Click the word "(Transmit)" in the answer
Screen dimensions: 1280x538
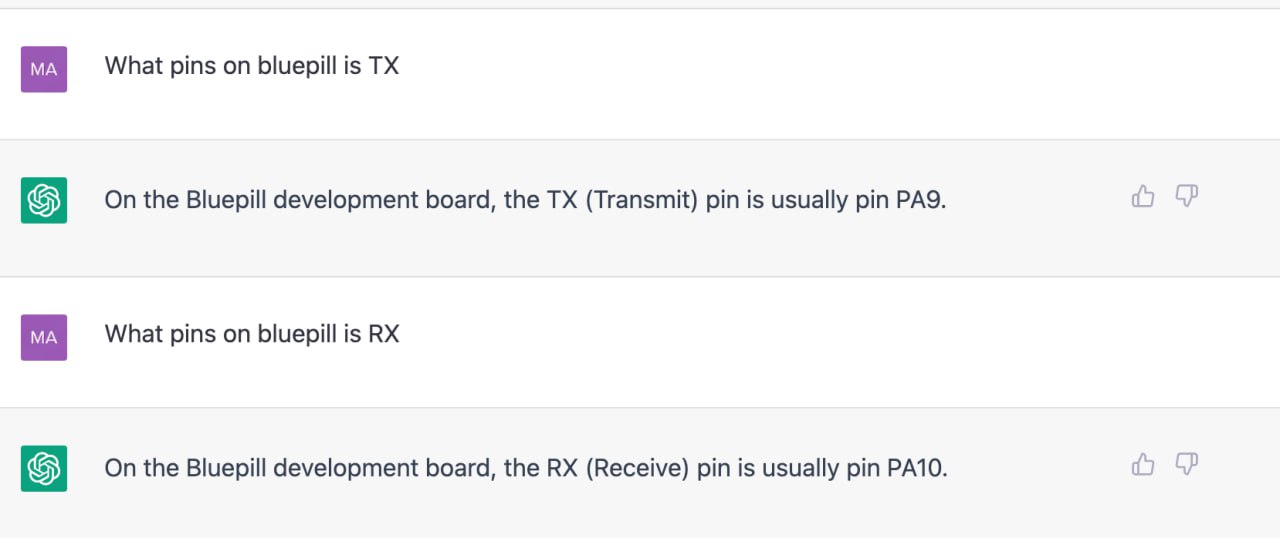tap(642, 200)
